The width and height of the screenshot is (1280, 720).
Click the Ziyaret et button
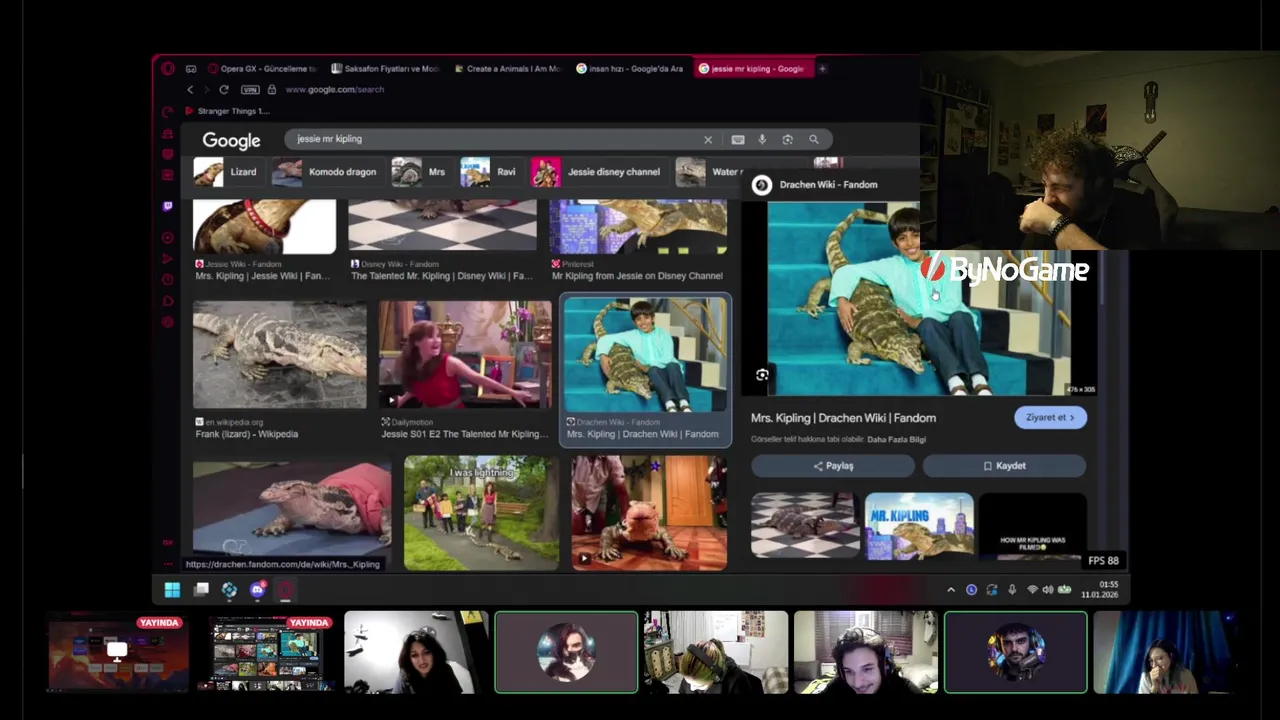point(1050,418)
